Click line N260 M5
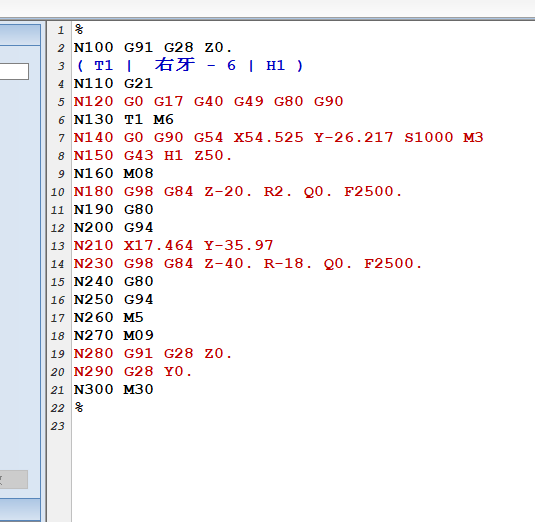Screen dimensions: 535x522 tap(109, 318)
